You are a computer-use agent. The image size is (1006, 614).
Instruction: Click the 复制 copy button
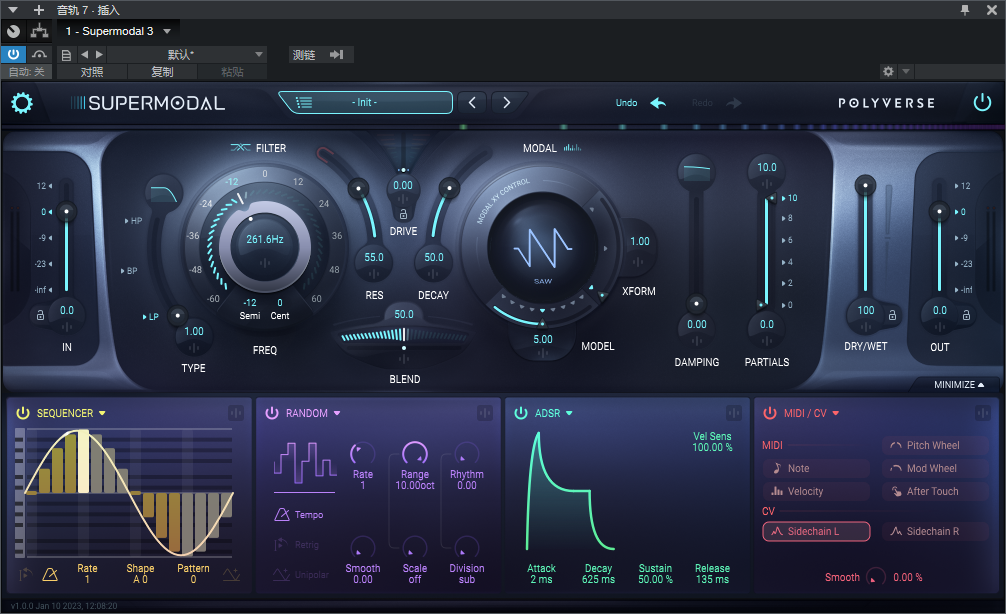(162, 72)
